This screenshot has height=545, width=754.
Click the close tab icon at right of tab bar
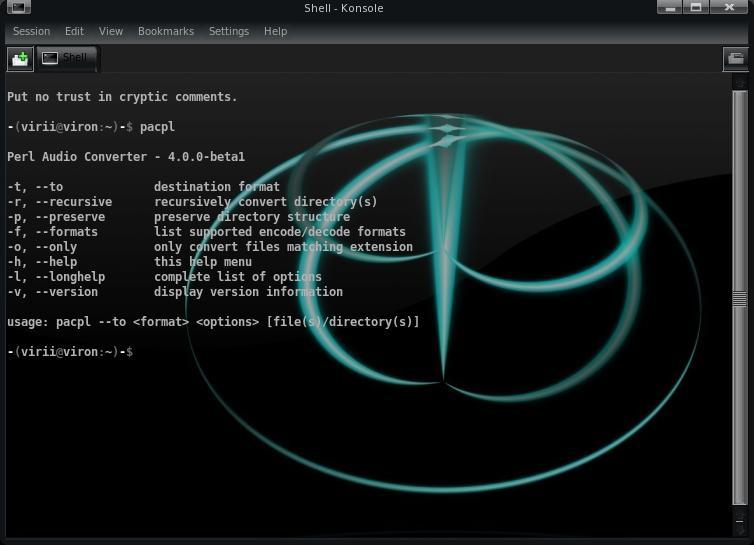coord(735,59)
